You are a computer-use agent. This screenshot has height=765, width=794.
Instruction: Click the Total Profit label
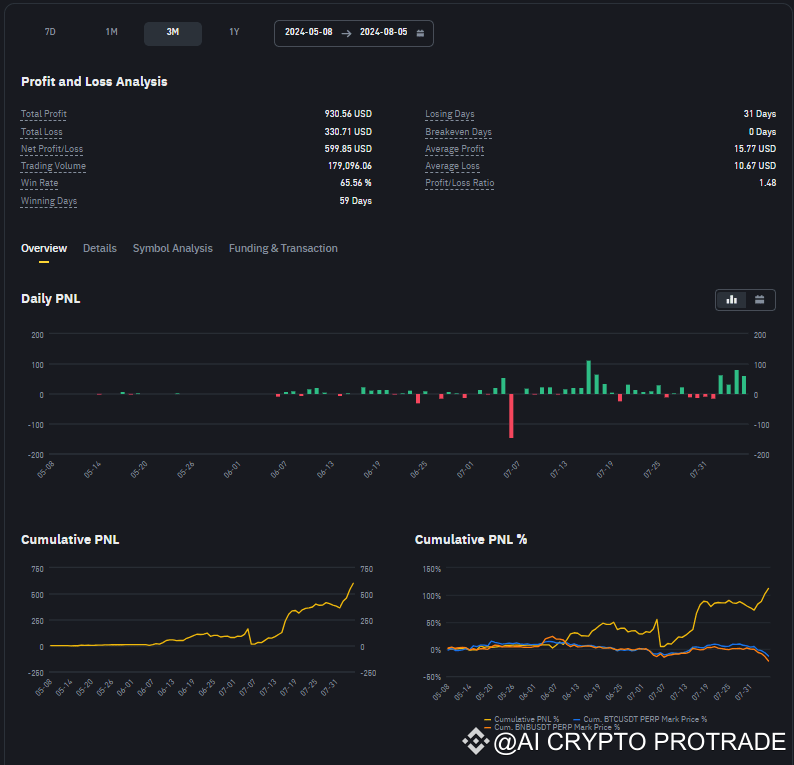tap(44, 114)
